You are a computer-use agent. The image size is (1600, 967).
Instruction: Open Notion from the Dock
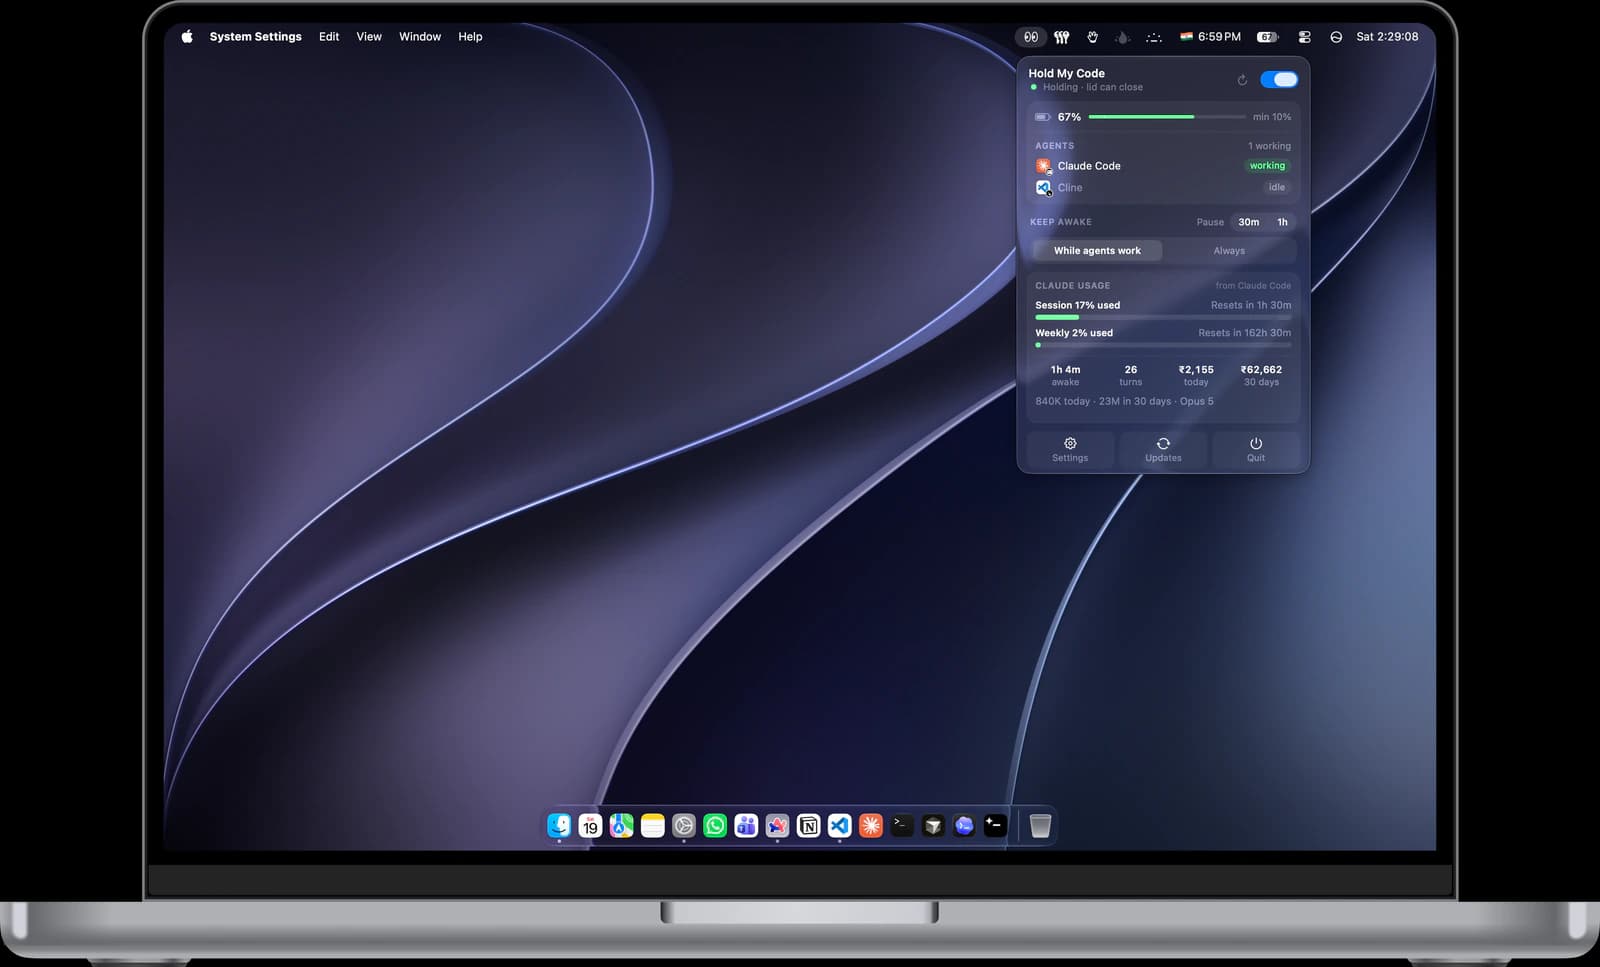808,825
